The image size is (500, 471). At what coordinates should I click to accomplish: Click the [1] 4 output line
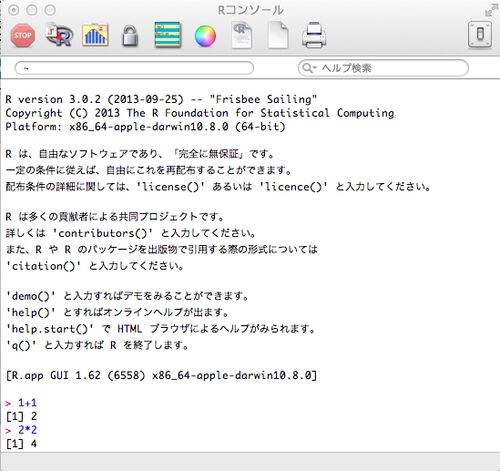tap(21, 444)
